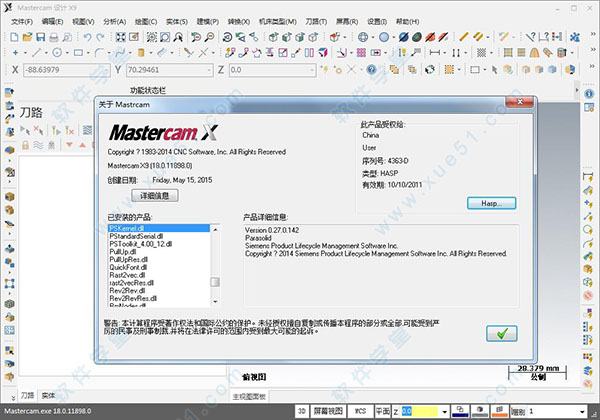
Task: Open the Y coordinate combo box dropdown
Action: [209, 70]
